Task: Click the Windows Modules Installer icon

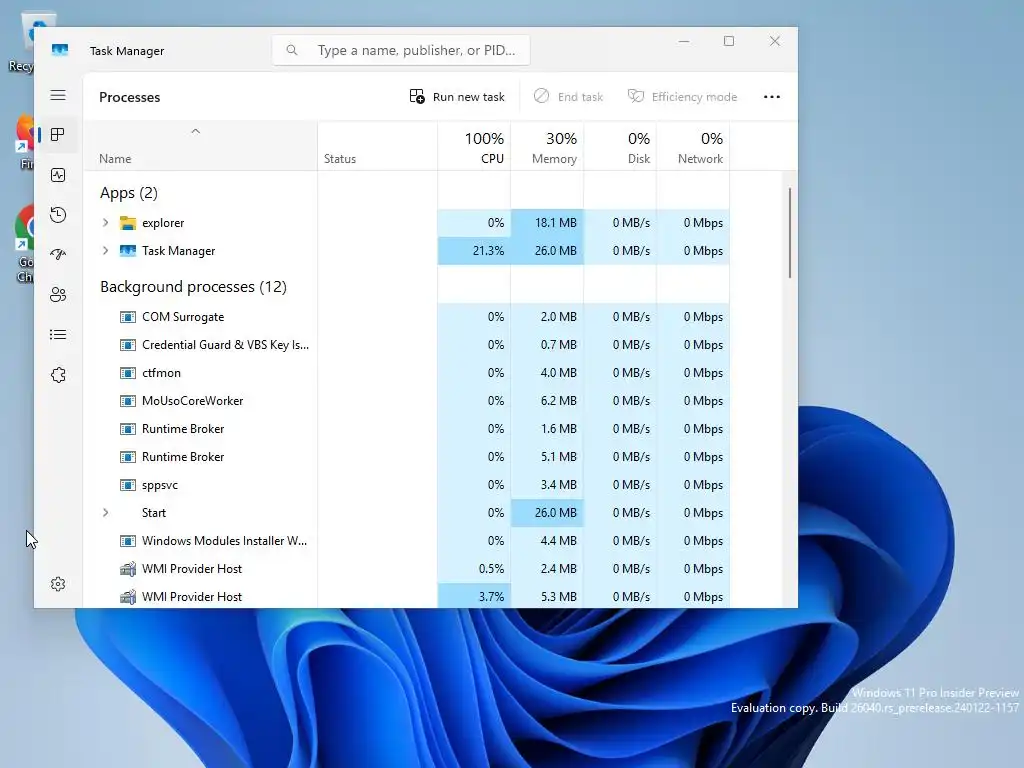Action: [x=128, y=541]
